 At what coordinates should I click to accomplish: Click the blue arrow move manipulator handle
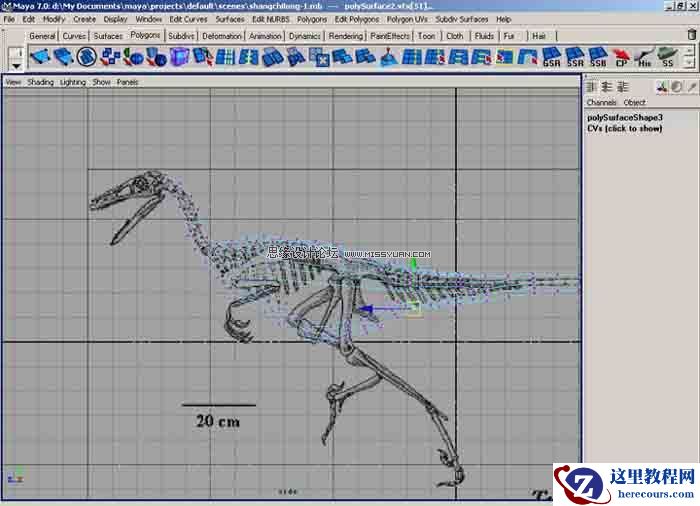(367, 309)
